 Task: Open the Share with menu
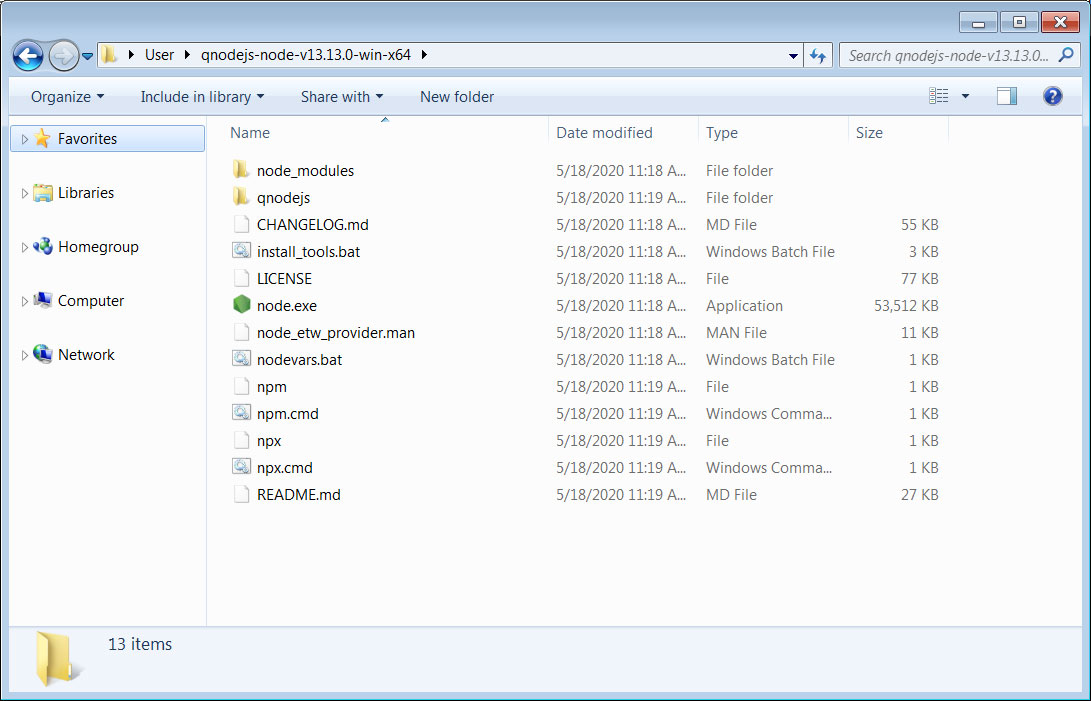point(342,97)
